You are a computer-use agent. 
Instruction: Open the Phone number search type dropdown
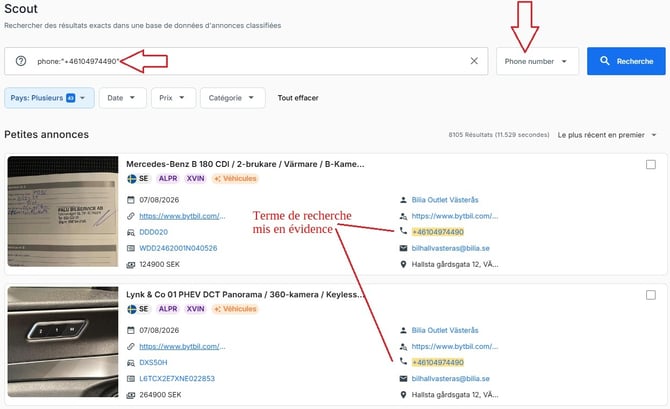tap(537, 62)
